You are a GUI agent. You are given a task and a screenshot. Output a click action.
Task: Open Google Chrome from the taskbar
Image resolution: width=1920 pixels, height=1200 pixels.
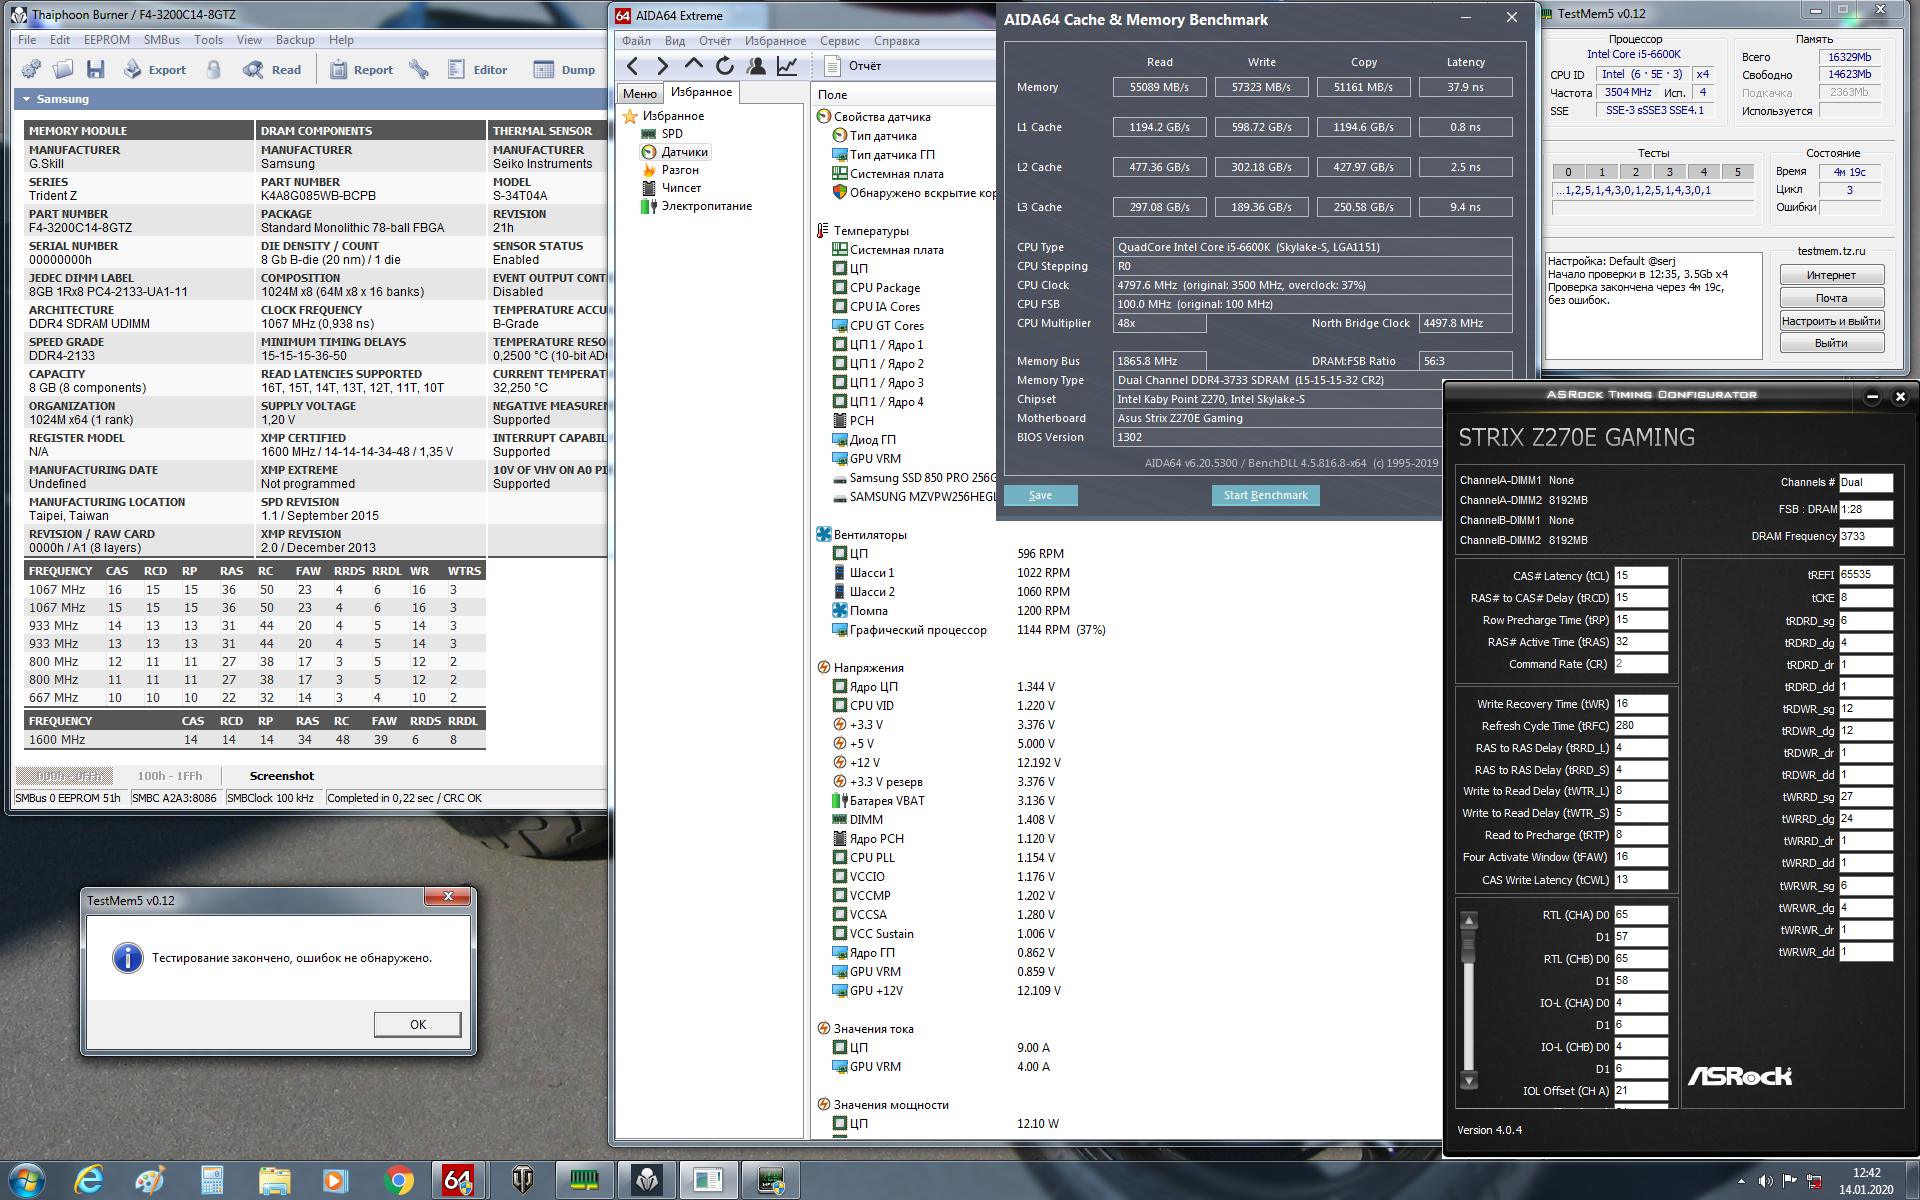point(399,1180)
